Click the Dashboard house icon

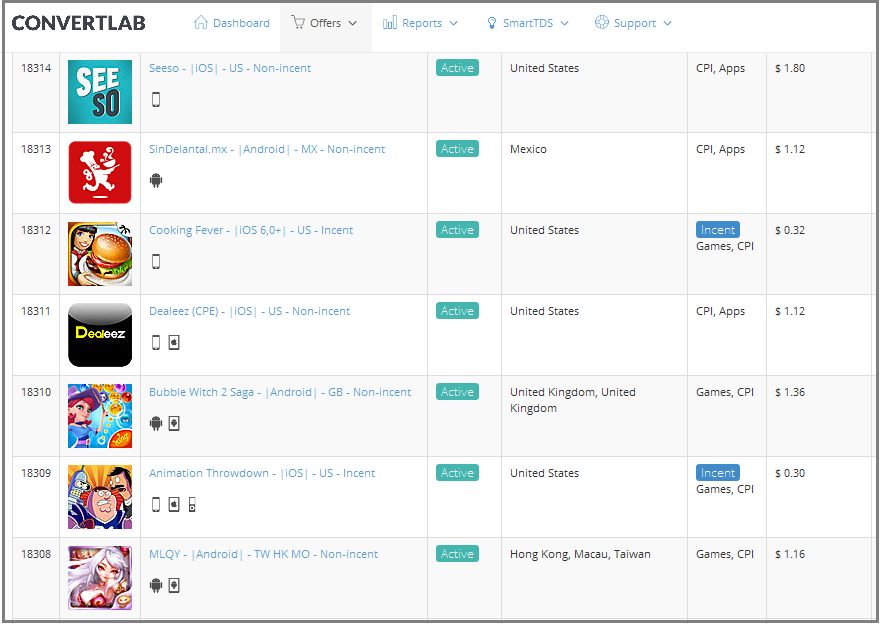[200, 23]
